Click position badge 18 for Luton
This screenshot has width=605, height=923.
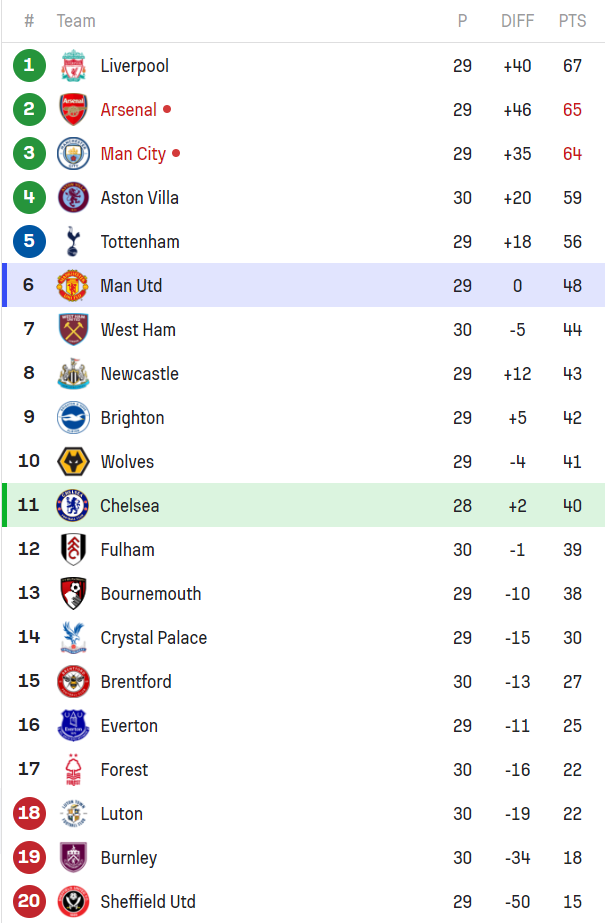(29, 814)
